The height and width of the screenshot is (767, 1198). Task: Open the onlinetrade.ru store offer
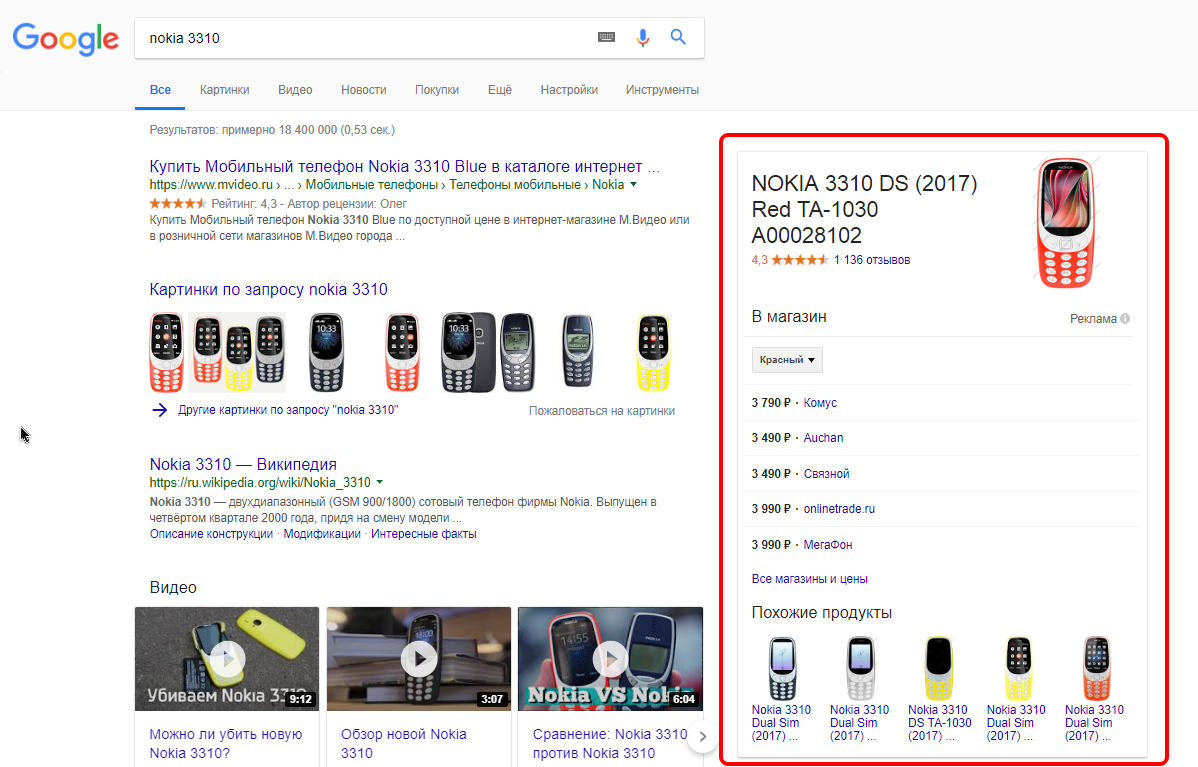pos(839,509)
